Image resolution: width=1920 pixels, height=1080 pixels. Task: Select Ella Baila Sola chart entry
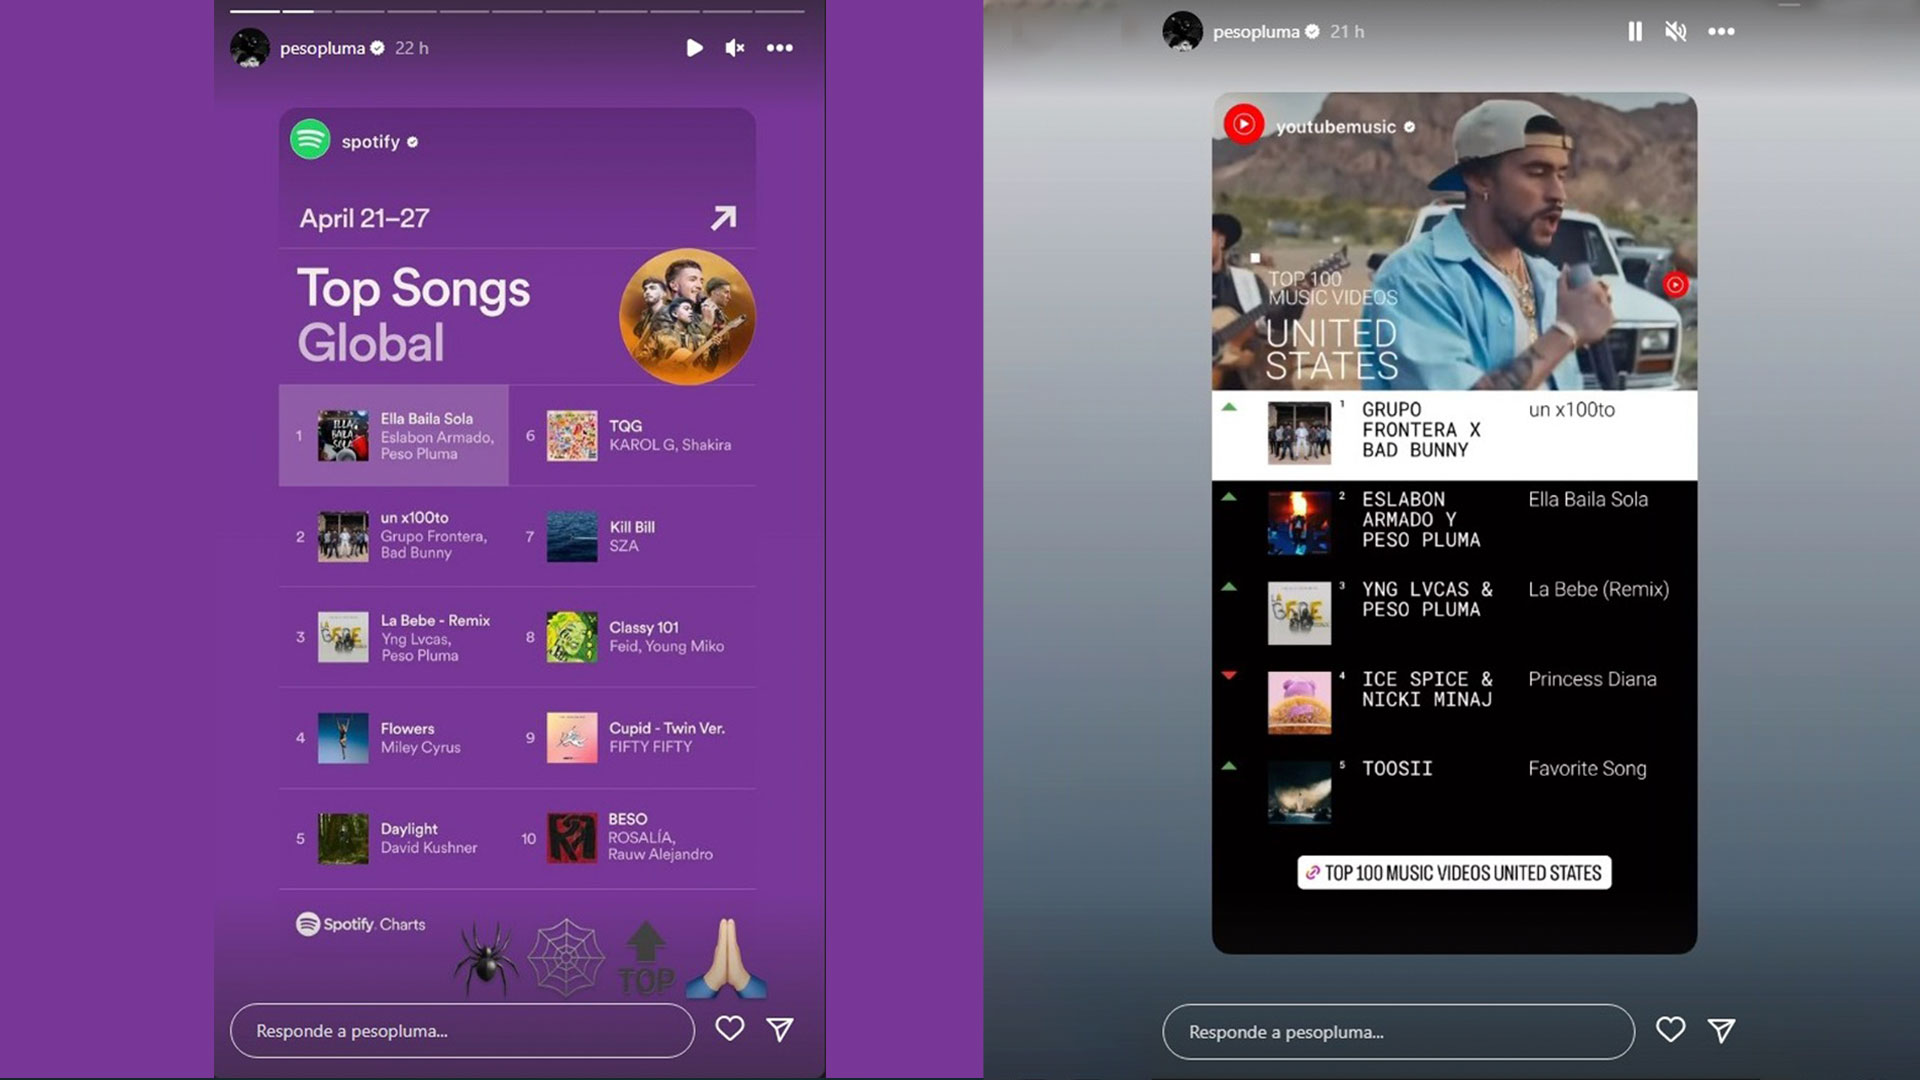[393, 435]
